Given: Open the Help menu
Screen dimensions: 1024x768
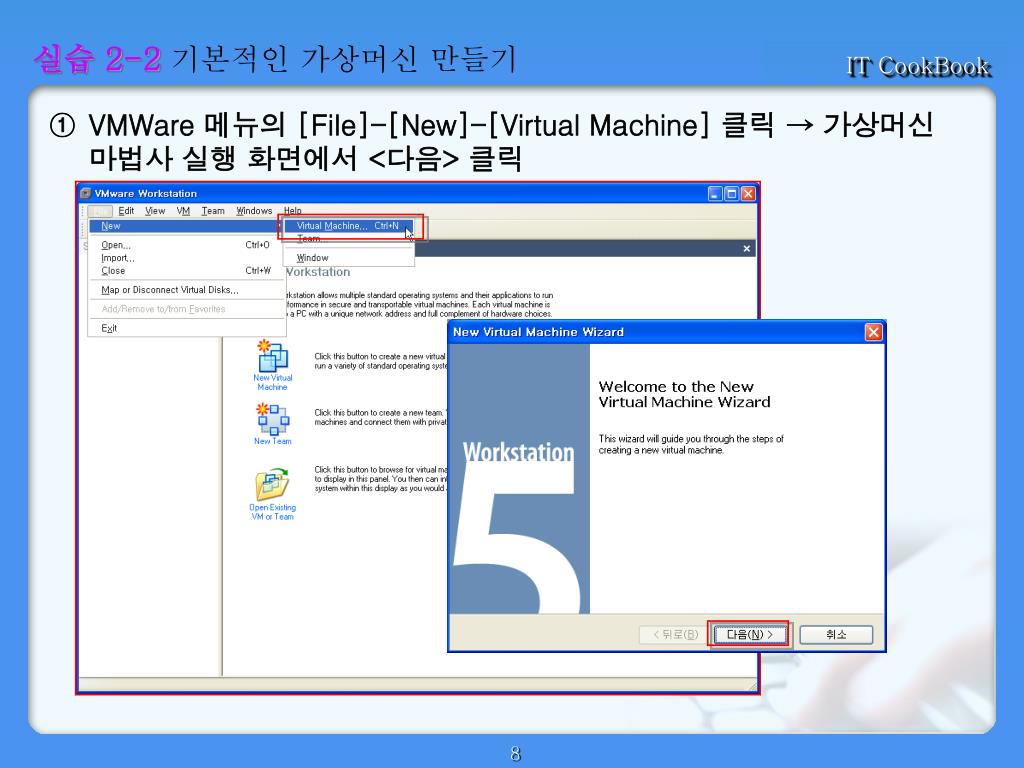Looking at the screenshot, I should click(x=293, y=211).
